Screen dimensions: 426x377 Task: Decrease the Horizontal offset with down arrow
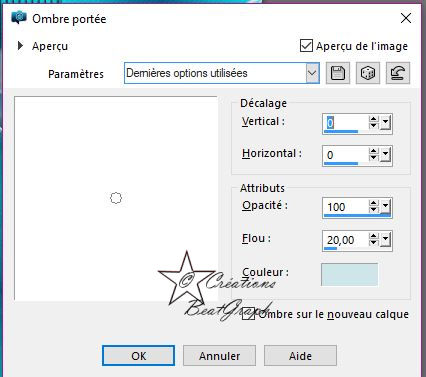[373, 158]
